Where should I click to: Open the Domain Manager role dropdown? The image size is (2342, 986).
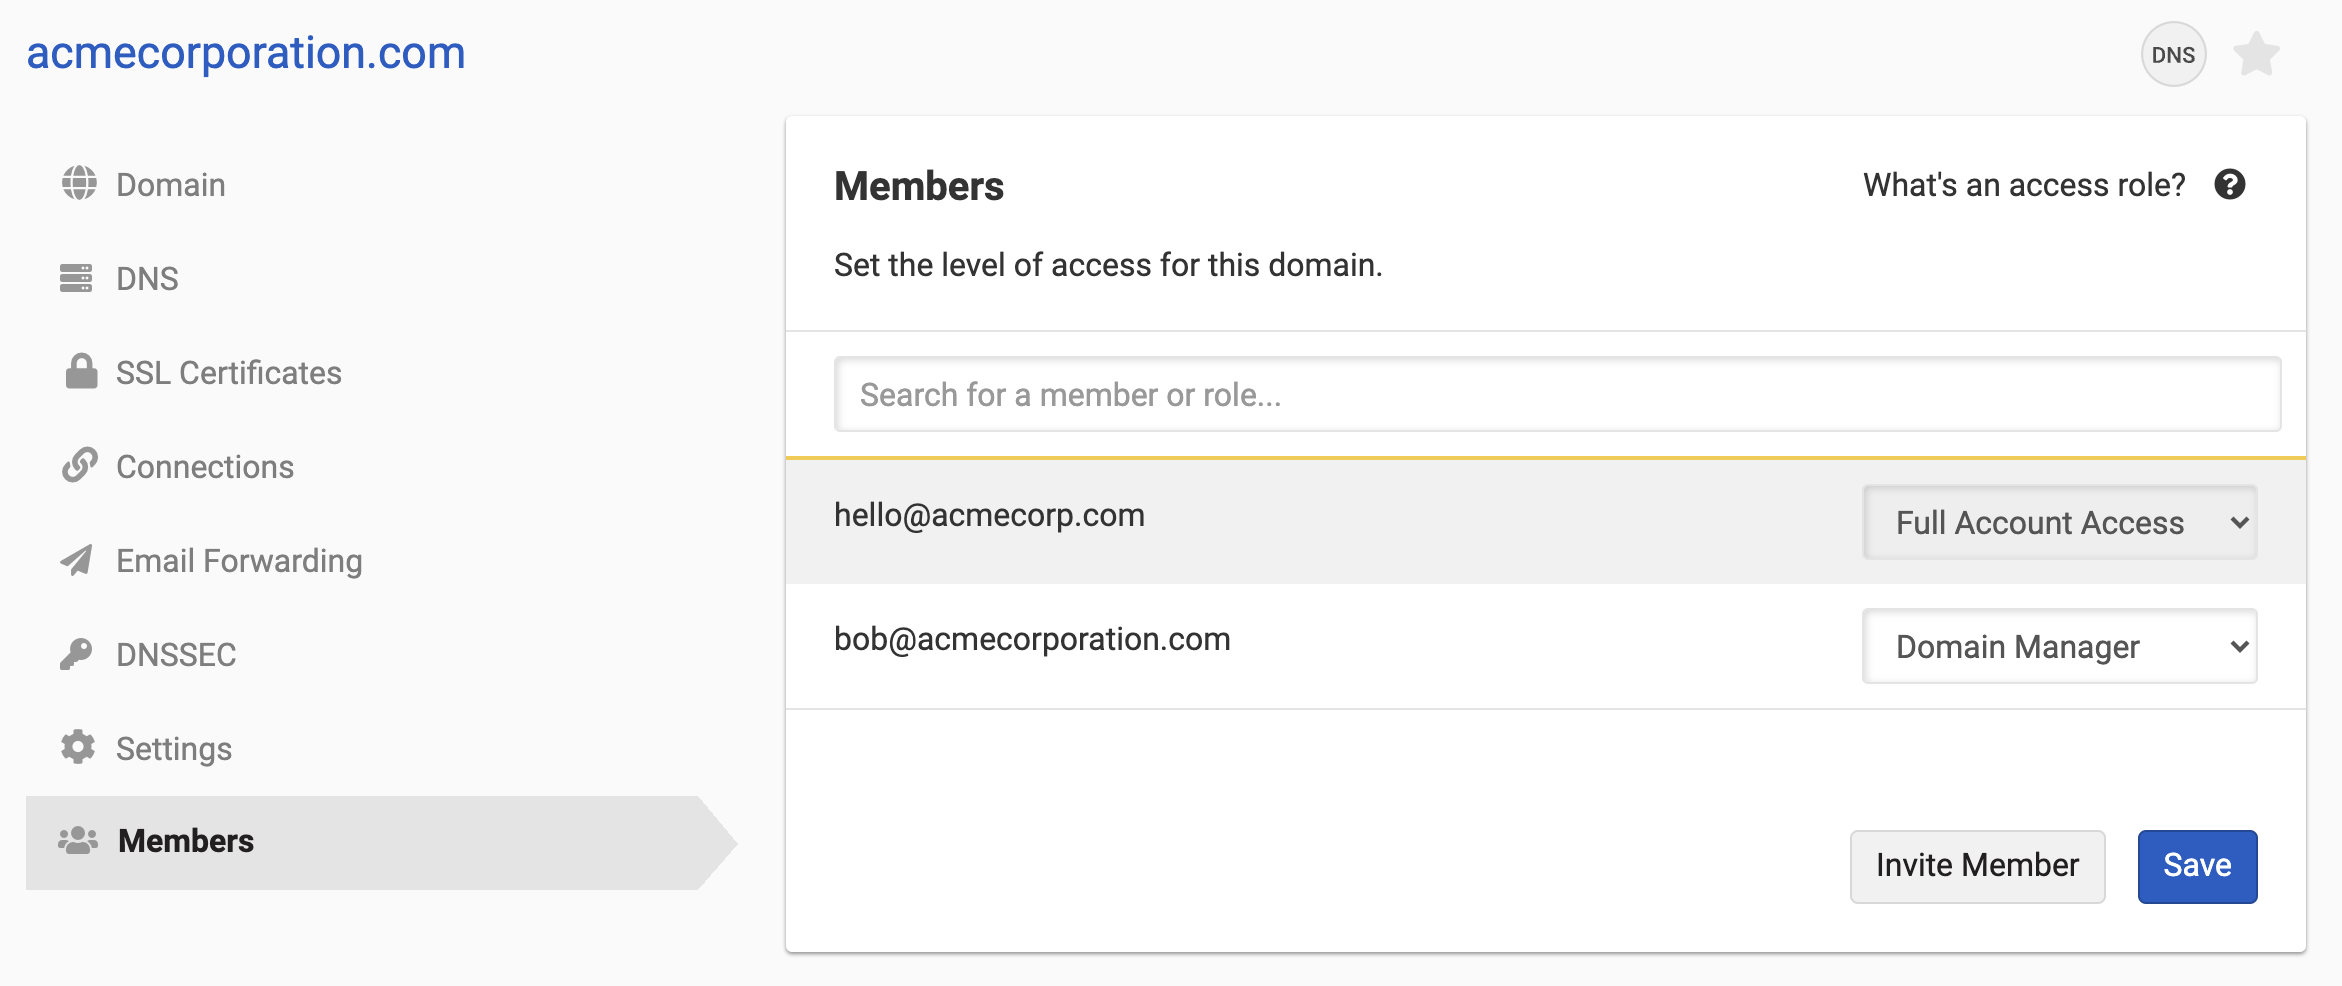pyautogui.click(x=2059, y=647)
